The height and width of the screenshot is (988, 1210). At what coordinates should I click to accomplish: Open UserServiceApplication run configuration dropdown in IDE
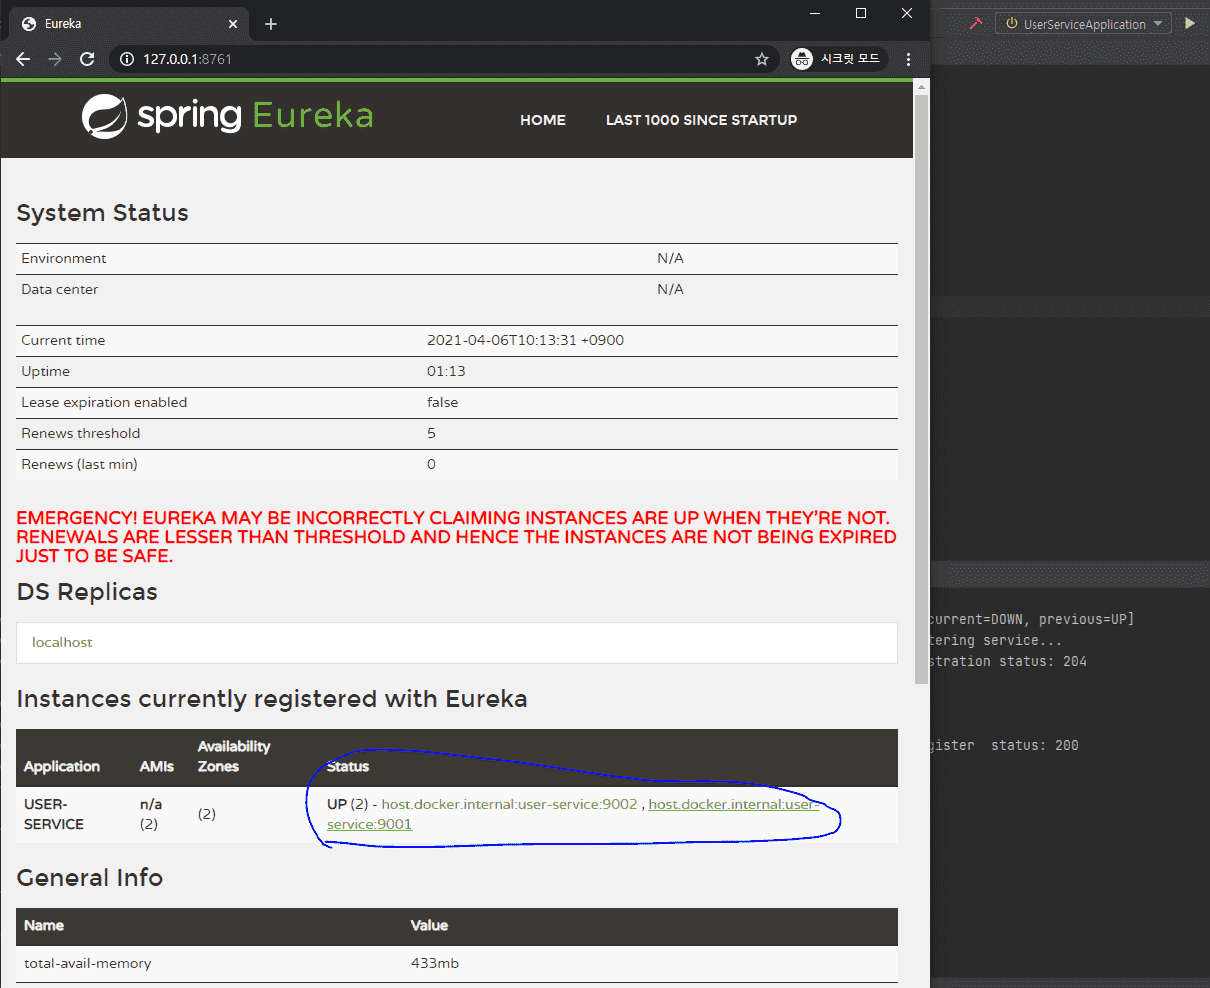(x=1083, y=24)
